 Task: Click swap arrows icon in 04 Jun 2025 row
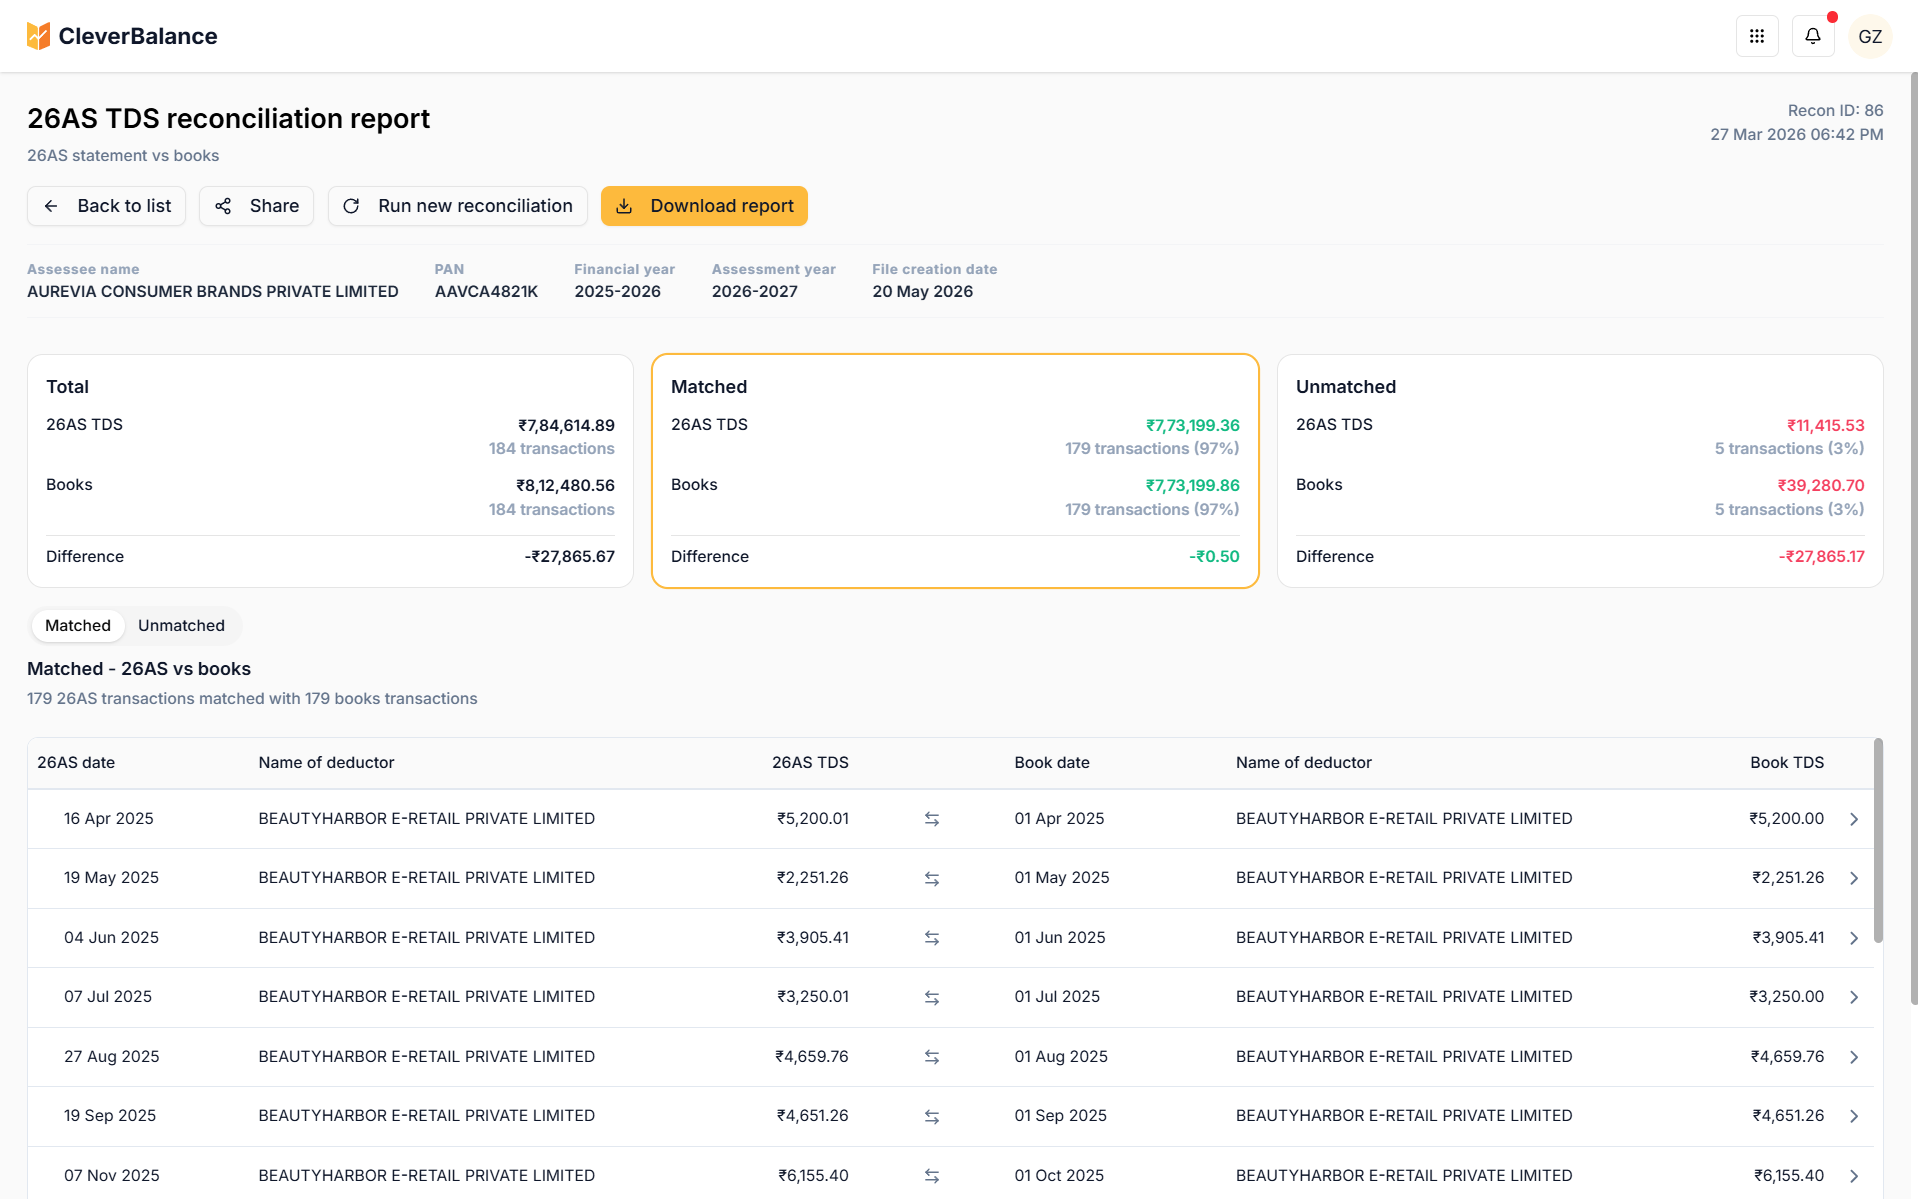point(931,938)
